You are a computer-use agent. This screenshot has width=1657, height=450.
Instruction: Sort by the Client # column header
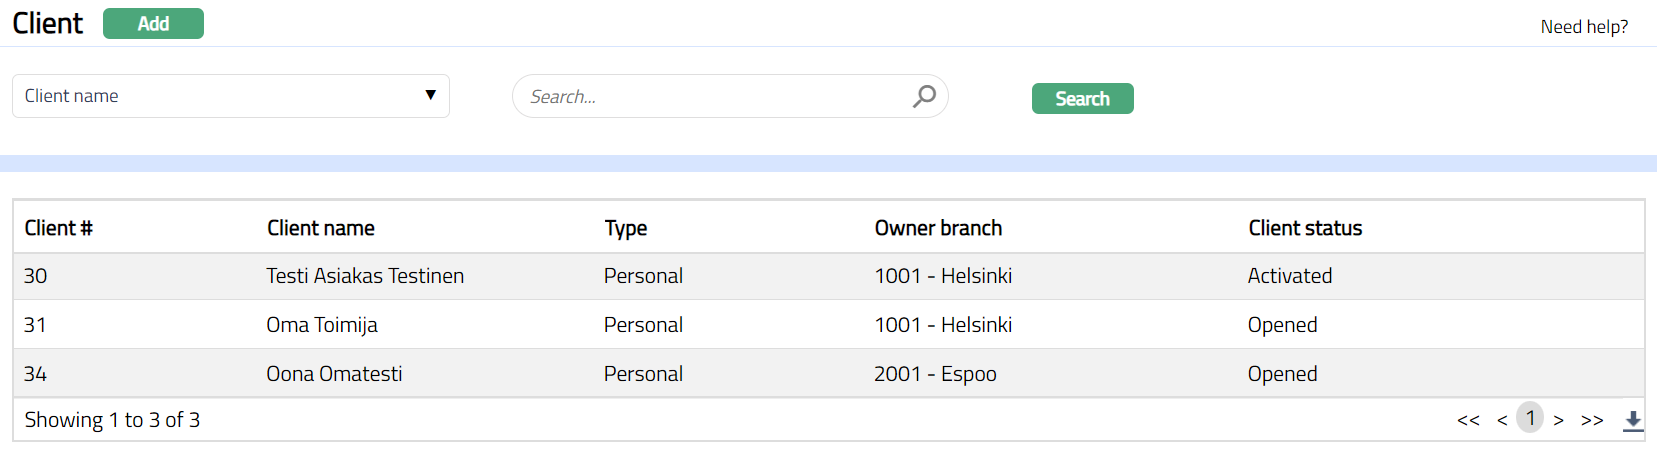pos(58,228)
